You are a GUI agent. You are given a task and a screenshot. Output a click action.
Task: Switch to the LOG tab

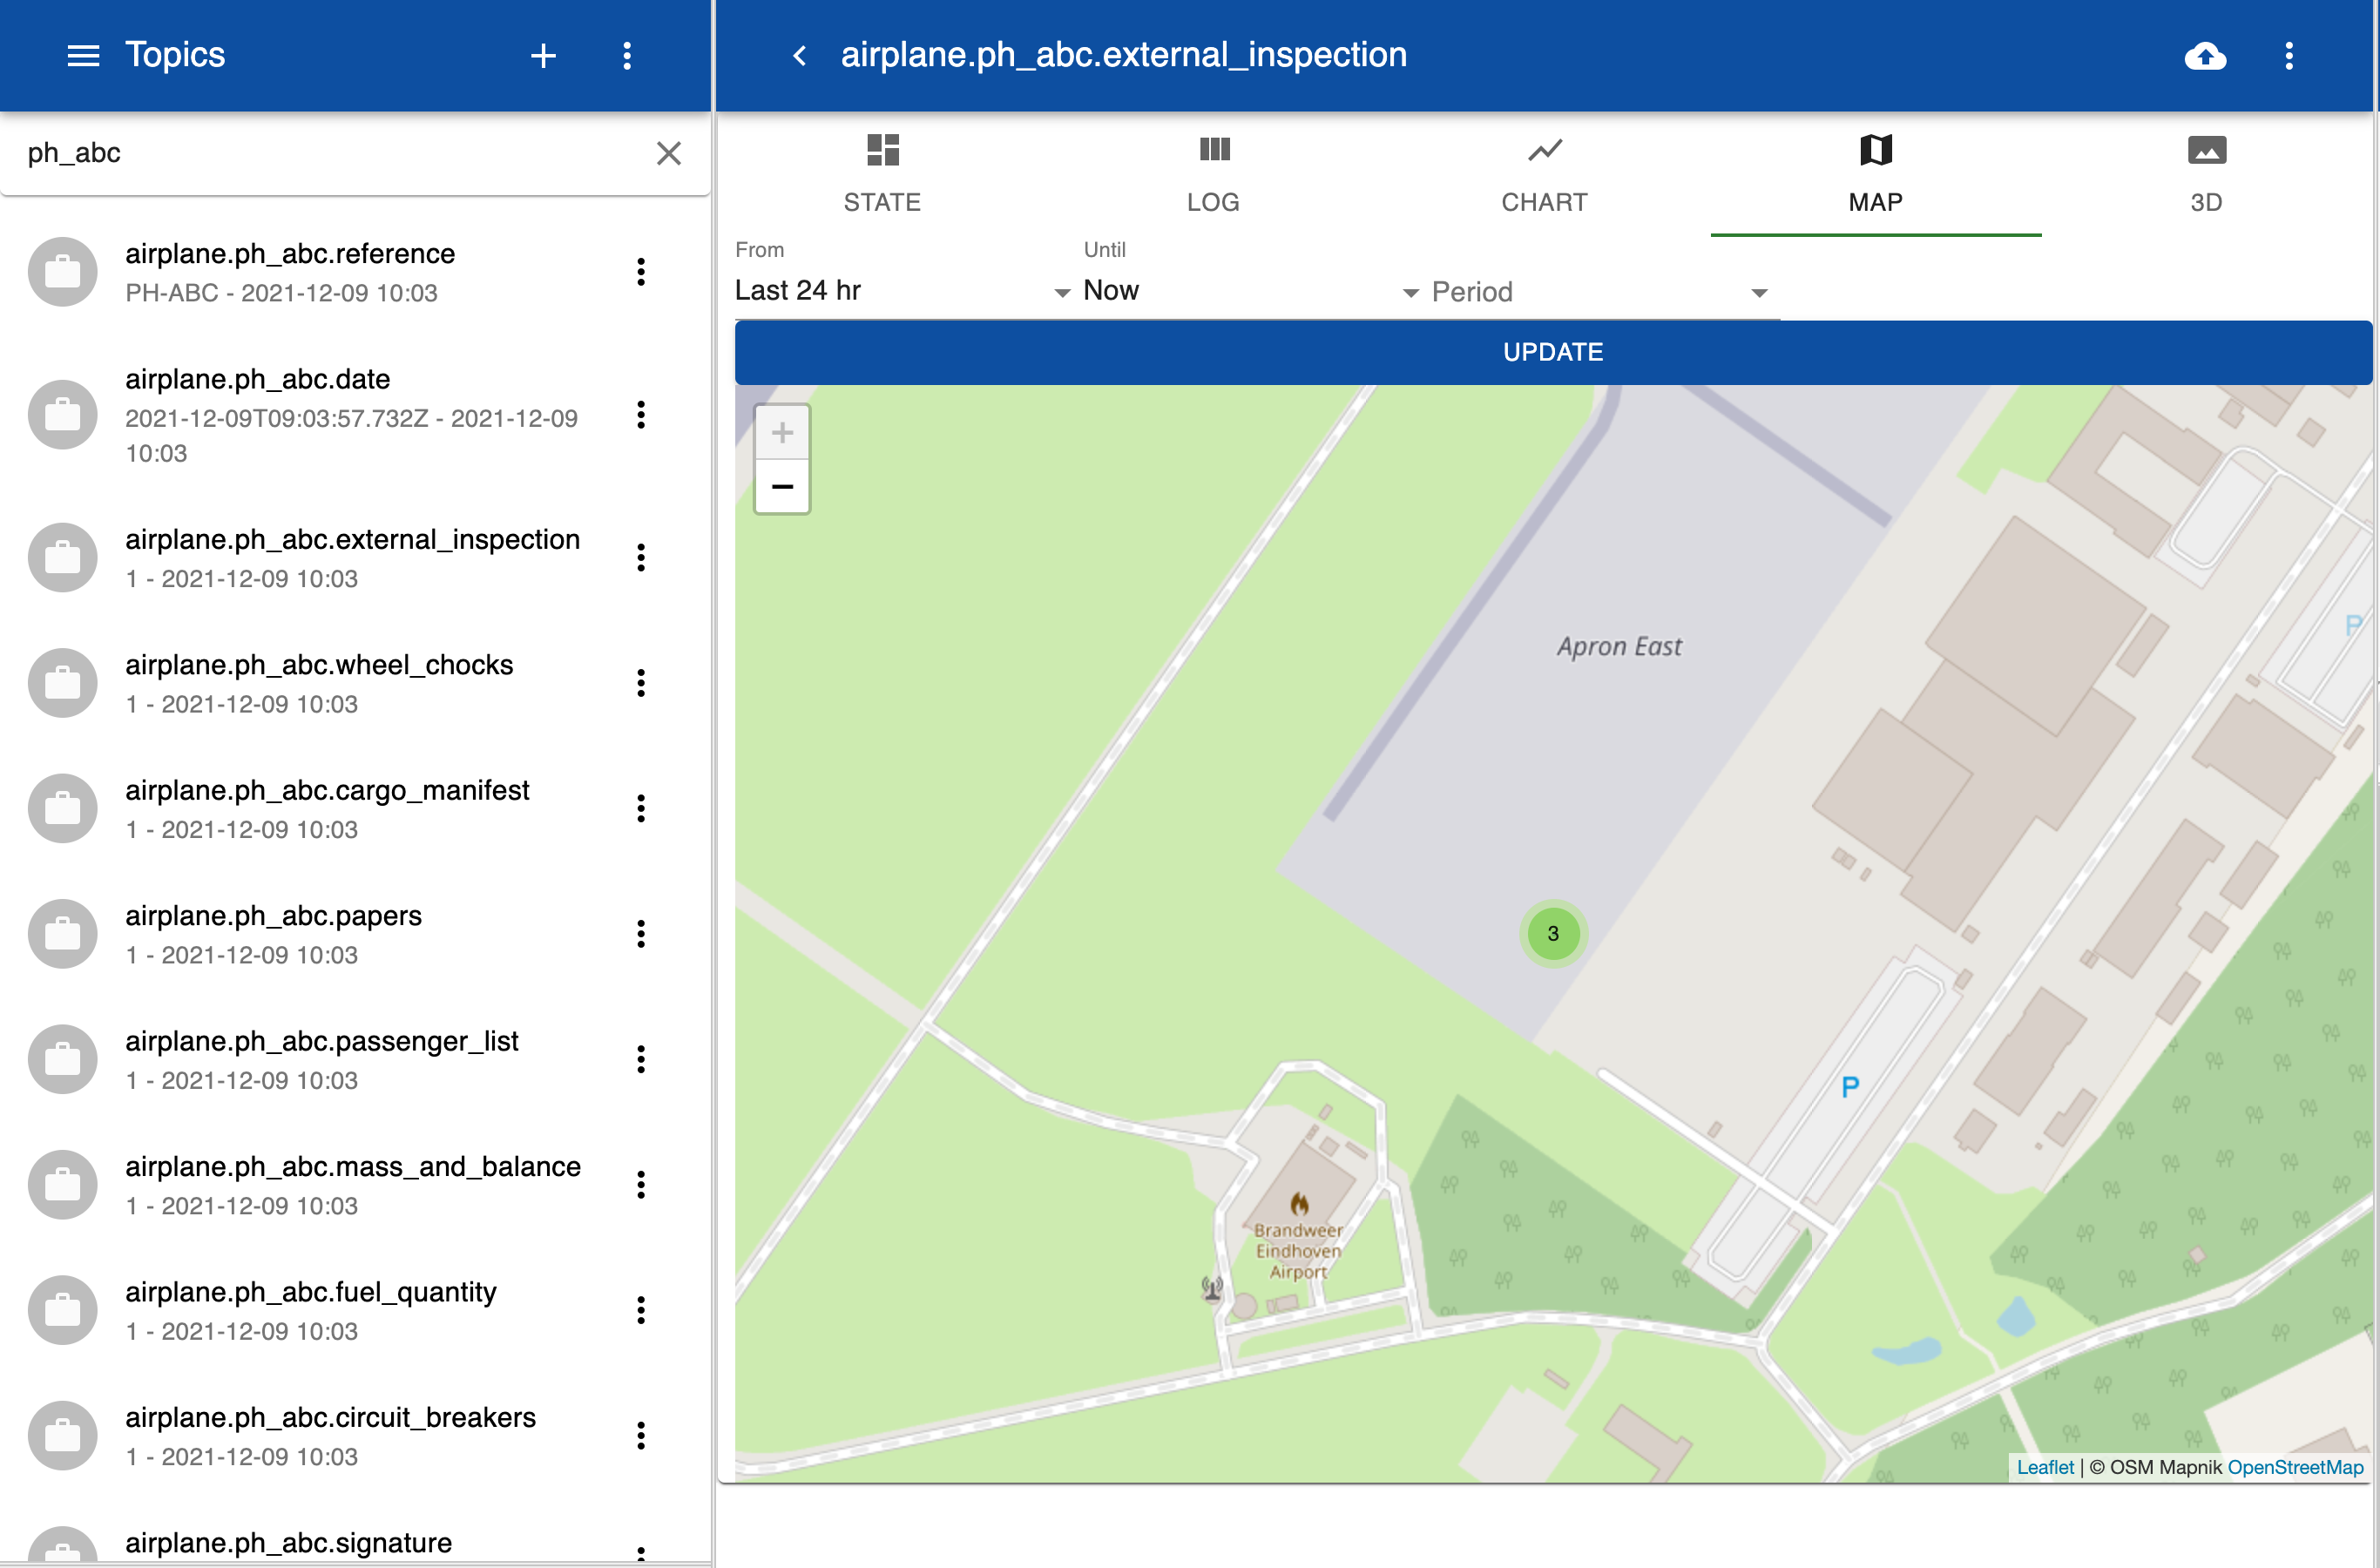tap(1213, 175)
